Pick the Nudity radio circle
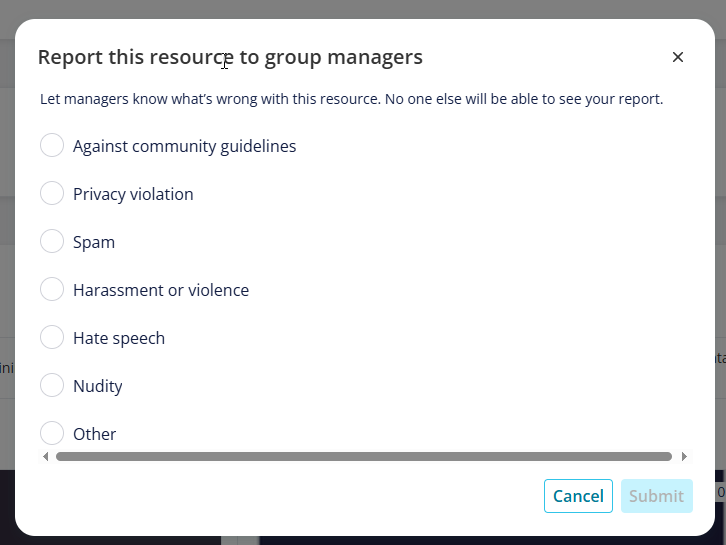This screenshot has height=545, width=726. pos(52,385)
